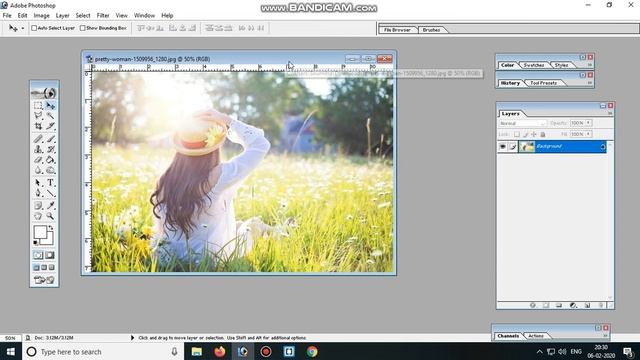The height and width of the screenshot is (360, 640).
Task: Expand status bar info arrow
Action: 132,338
